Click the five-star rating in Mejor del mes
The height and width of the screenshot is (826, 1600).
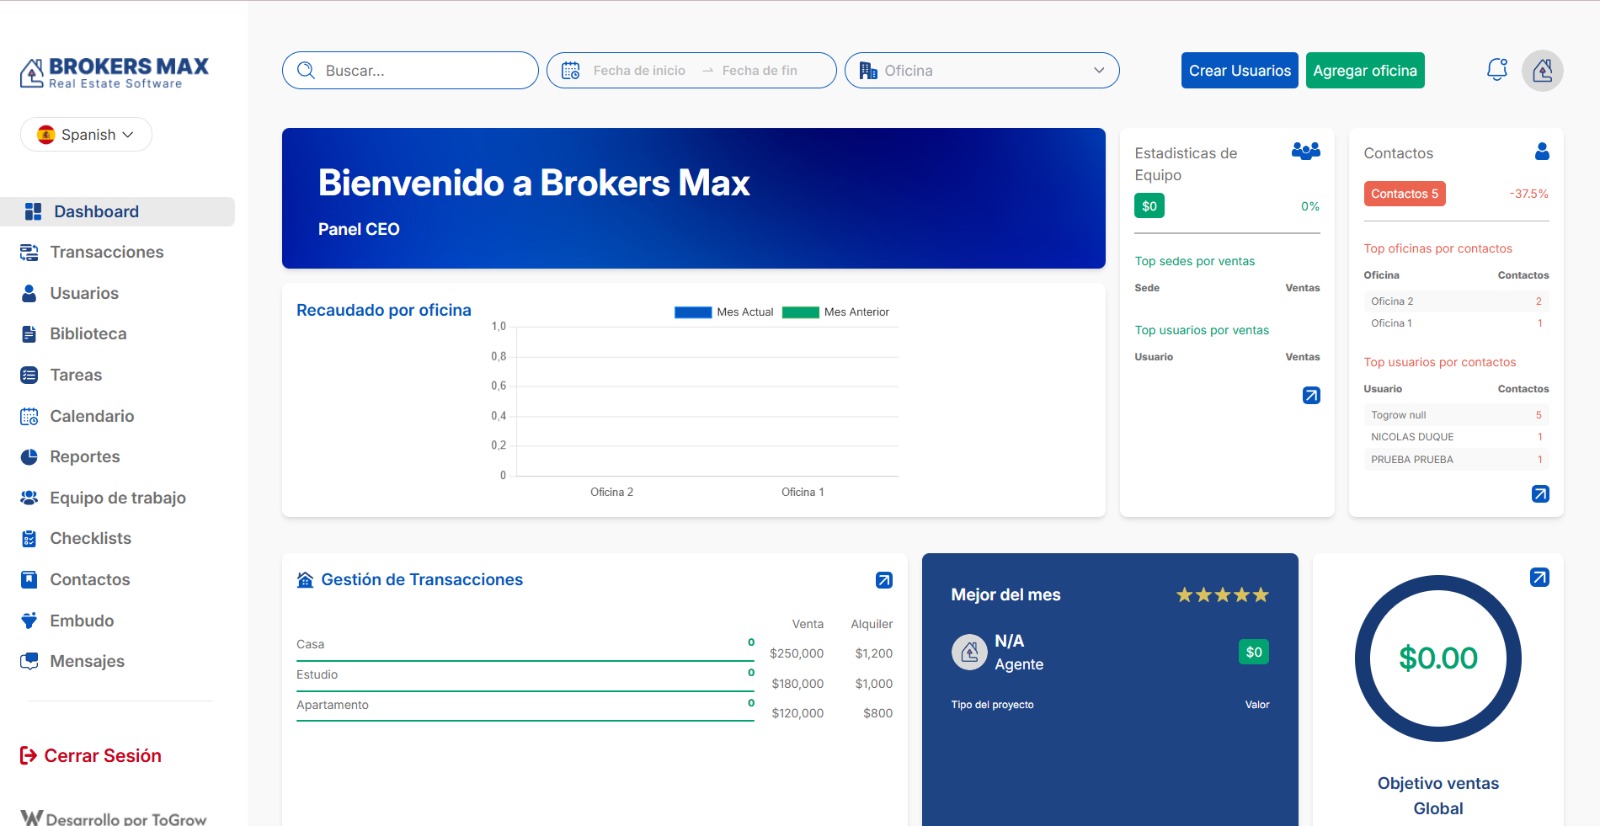pyautogui.click(x=1222, y=595)
